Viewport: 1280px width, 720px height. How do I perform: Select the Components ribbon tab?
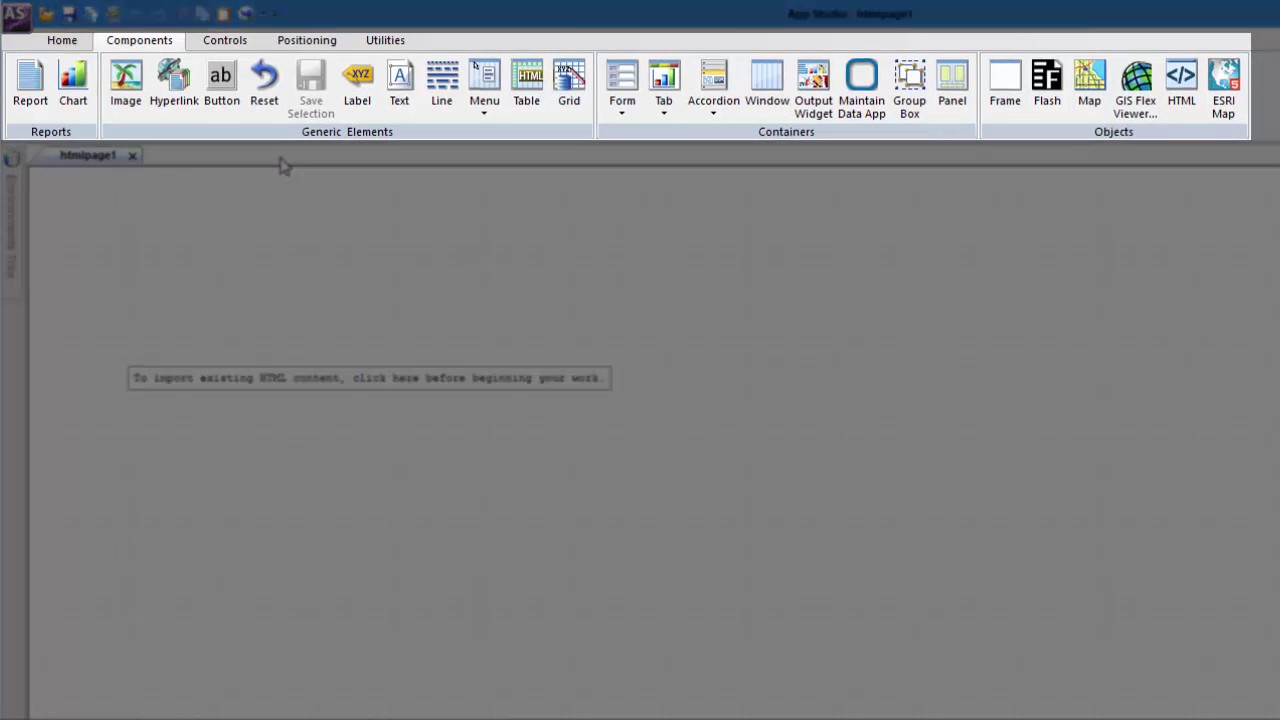[139, 40]
